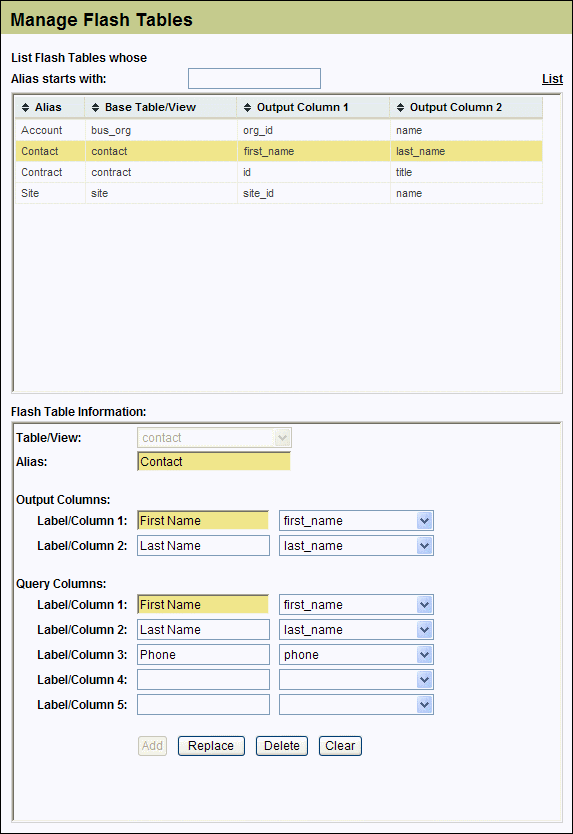Expand empty Query Column 5 dropdown
The width and height of the screenshot is (573, 834).
coord(424,705)
